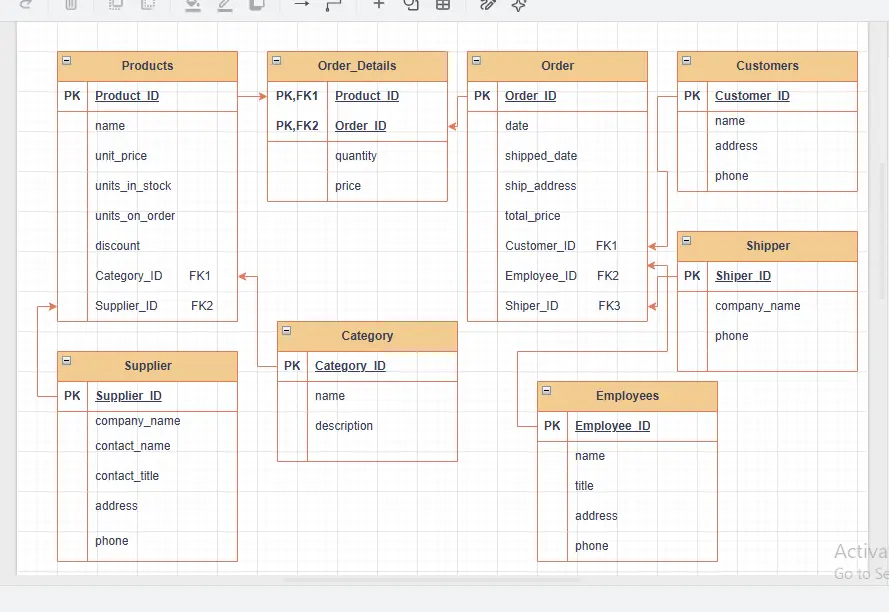This screenshot has height=612, width=889.
Task: Select title field in Employees
Action: click(584, 486)
